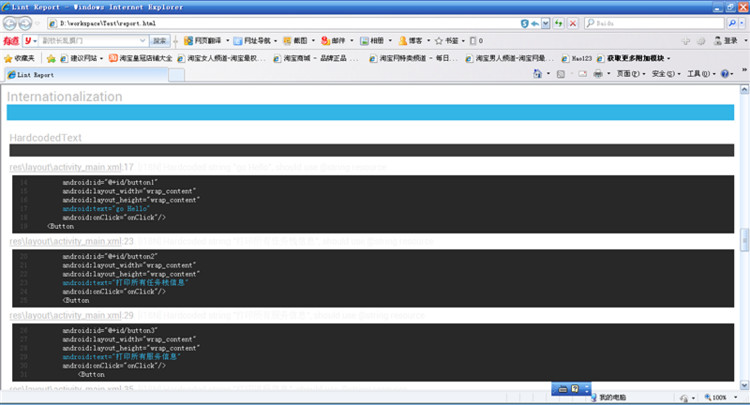The height and width of the screenshot is (405, 750).
Task: Open the search provider dropdown arrow
Action: 742,23
